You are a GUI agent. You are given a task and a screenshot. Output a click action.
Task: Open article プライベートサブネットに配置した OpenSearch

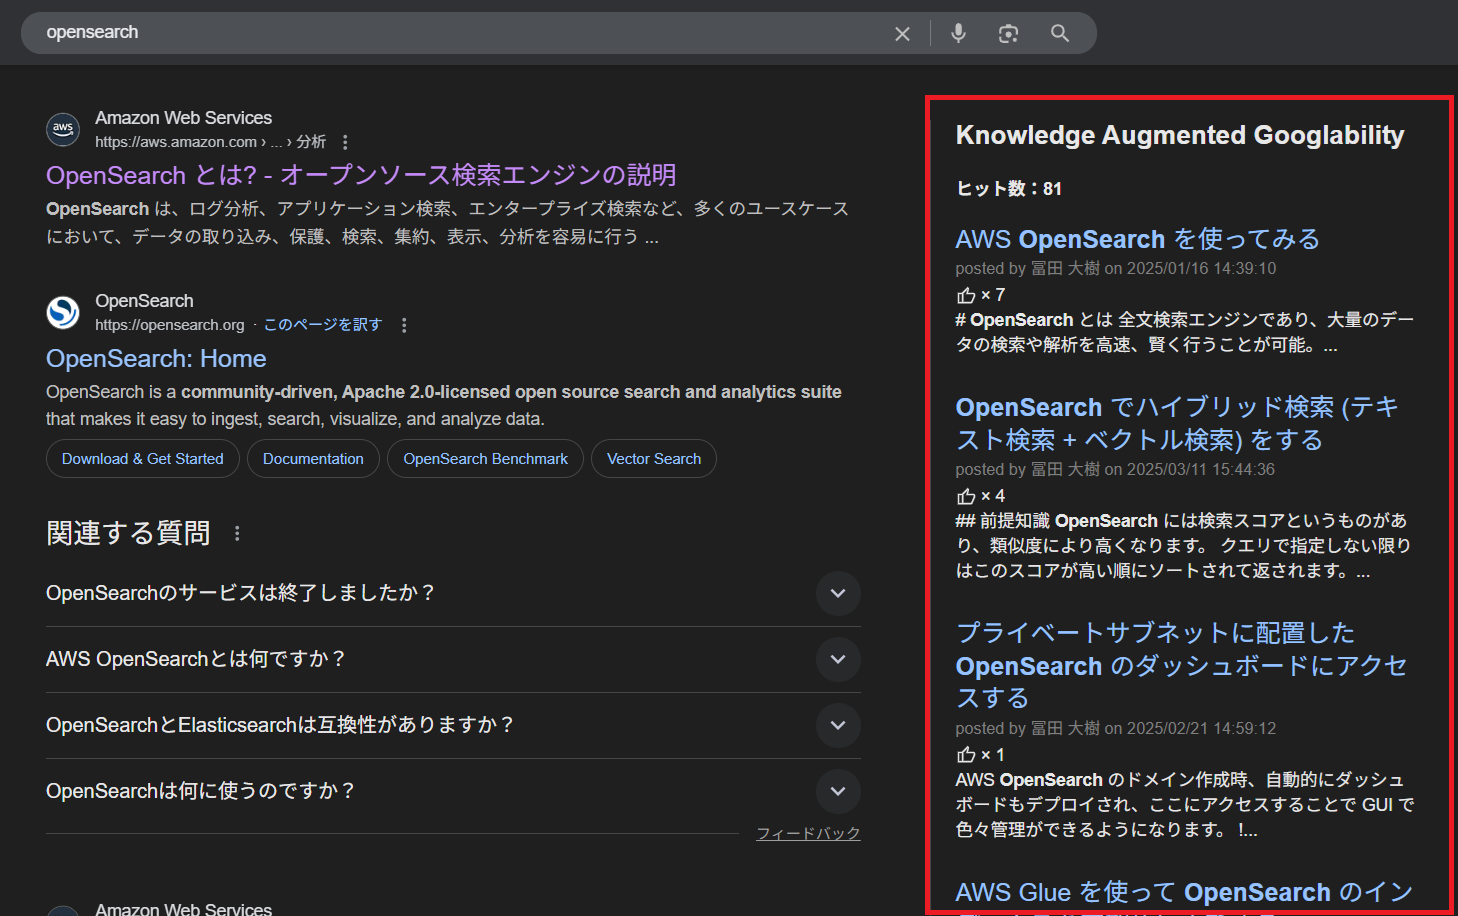tap(1181, 665)
